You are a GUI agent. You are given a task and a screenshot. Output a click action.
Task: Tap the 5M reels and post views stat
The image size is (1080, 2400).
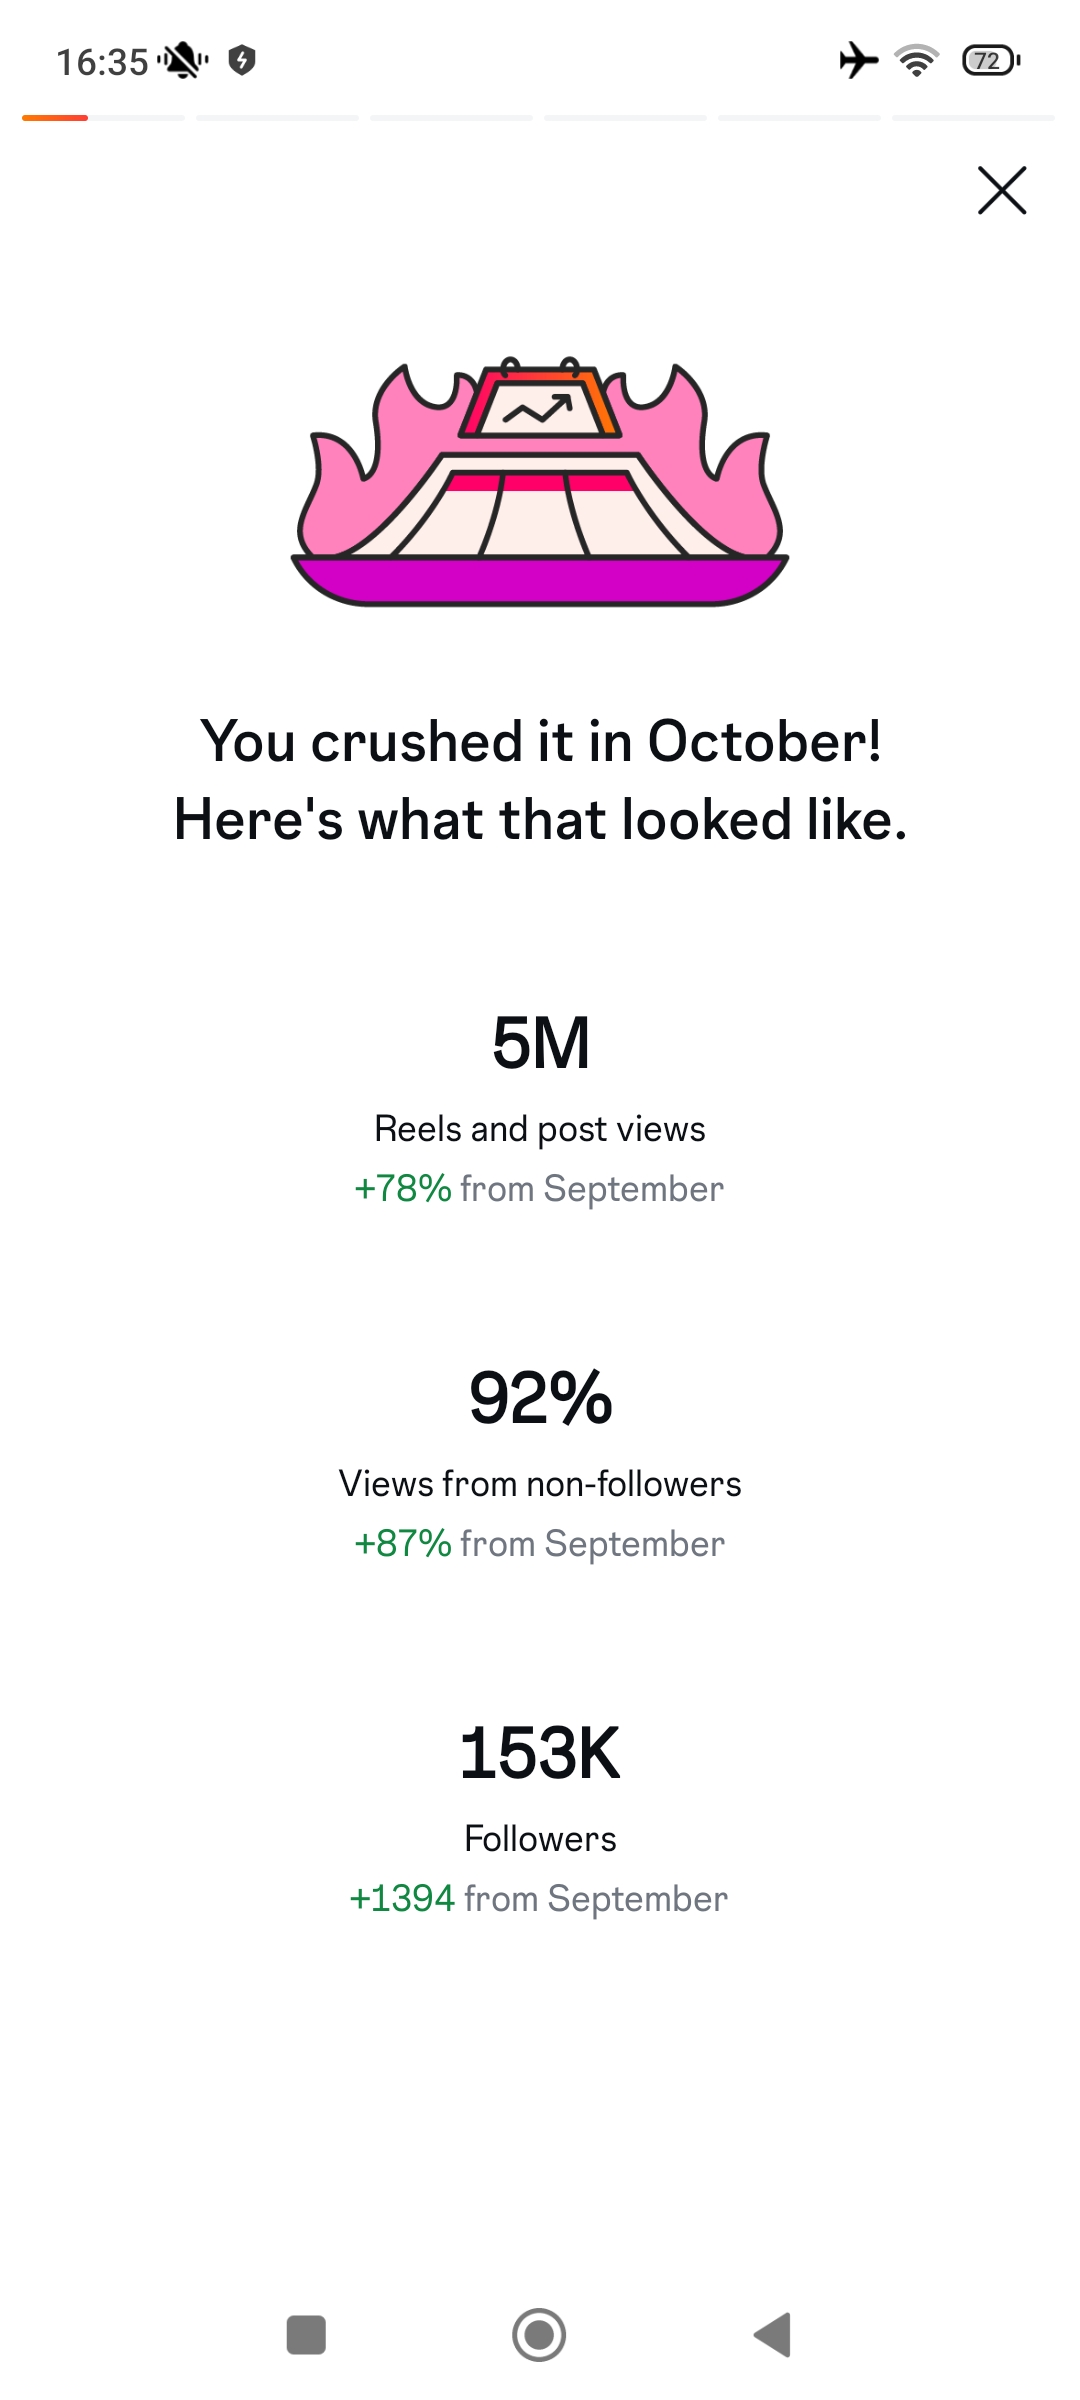coord(540,1043)
